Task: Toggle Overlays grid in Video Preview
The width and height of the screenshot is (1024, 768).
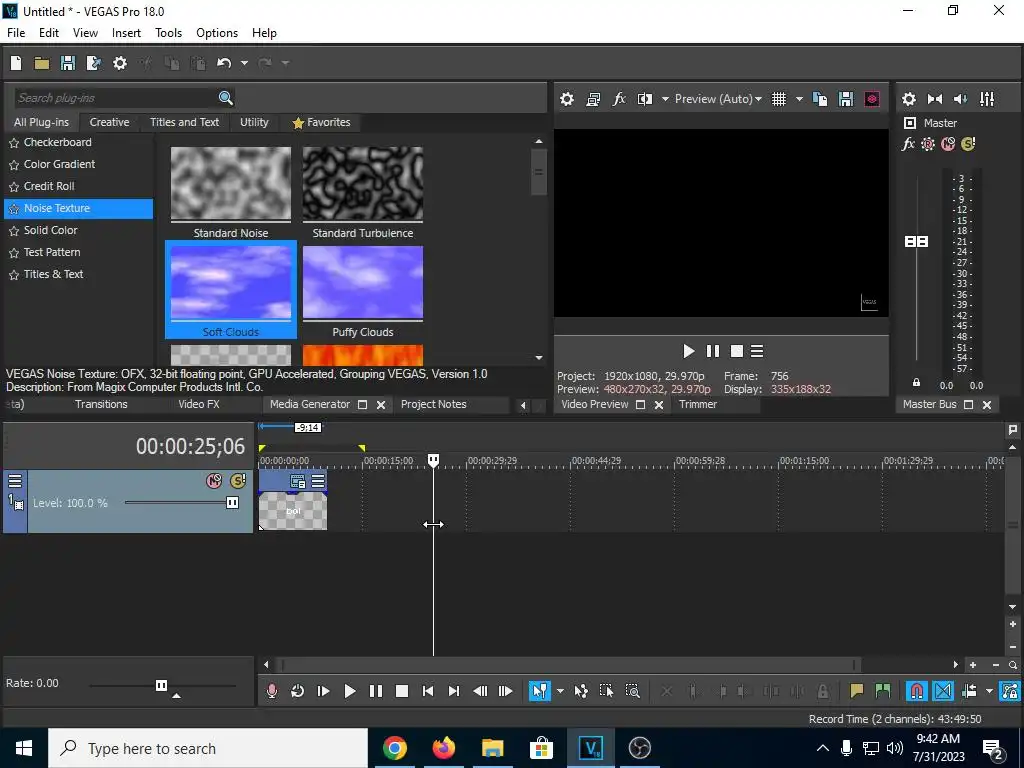Action: coord(778,99)
